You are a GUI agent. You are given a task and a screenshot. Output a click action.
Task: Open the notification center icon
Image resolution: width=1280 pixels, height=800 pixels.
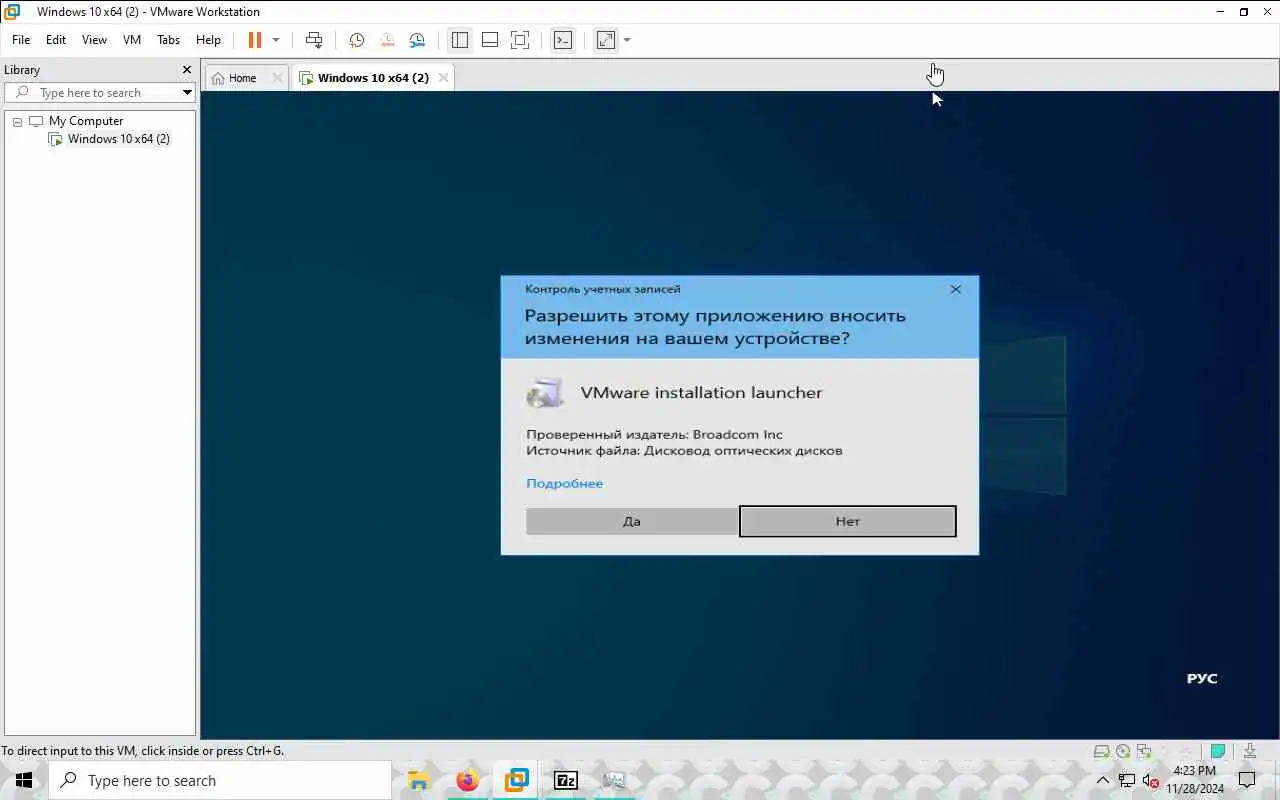click(x=1247, y=780)
